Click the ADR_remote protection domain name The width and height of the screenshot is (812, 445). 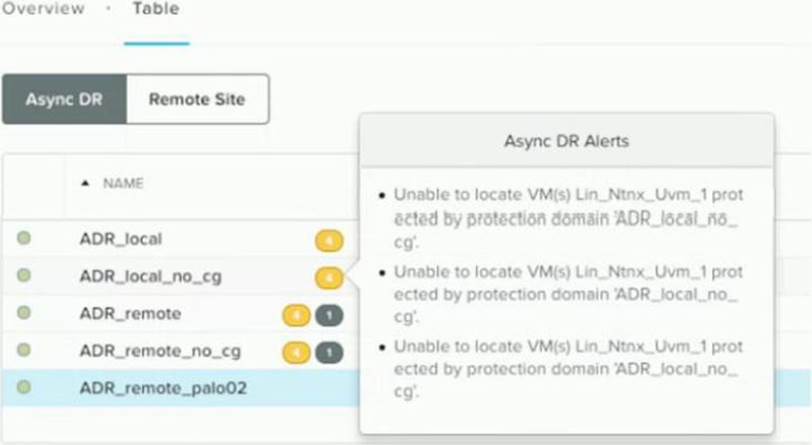point(130,314)
